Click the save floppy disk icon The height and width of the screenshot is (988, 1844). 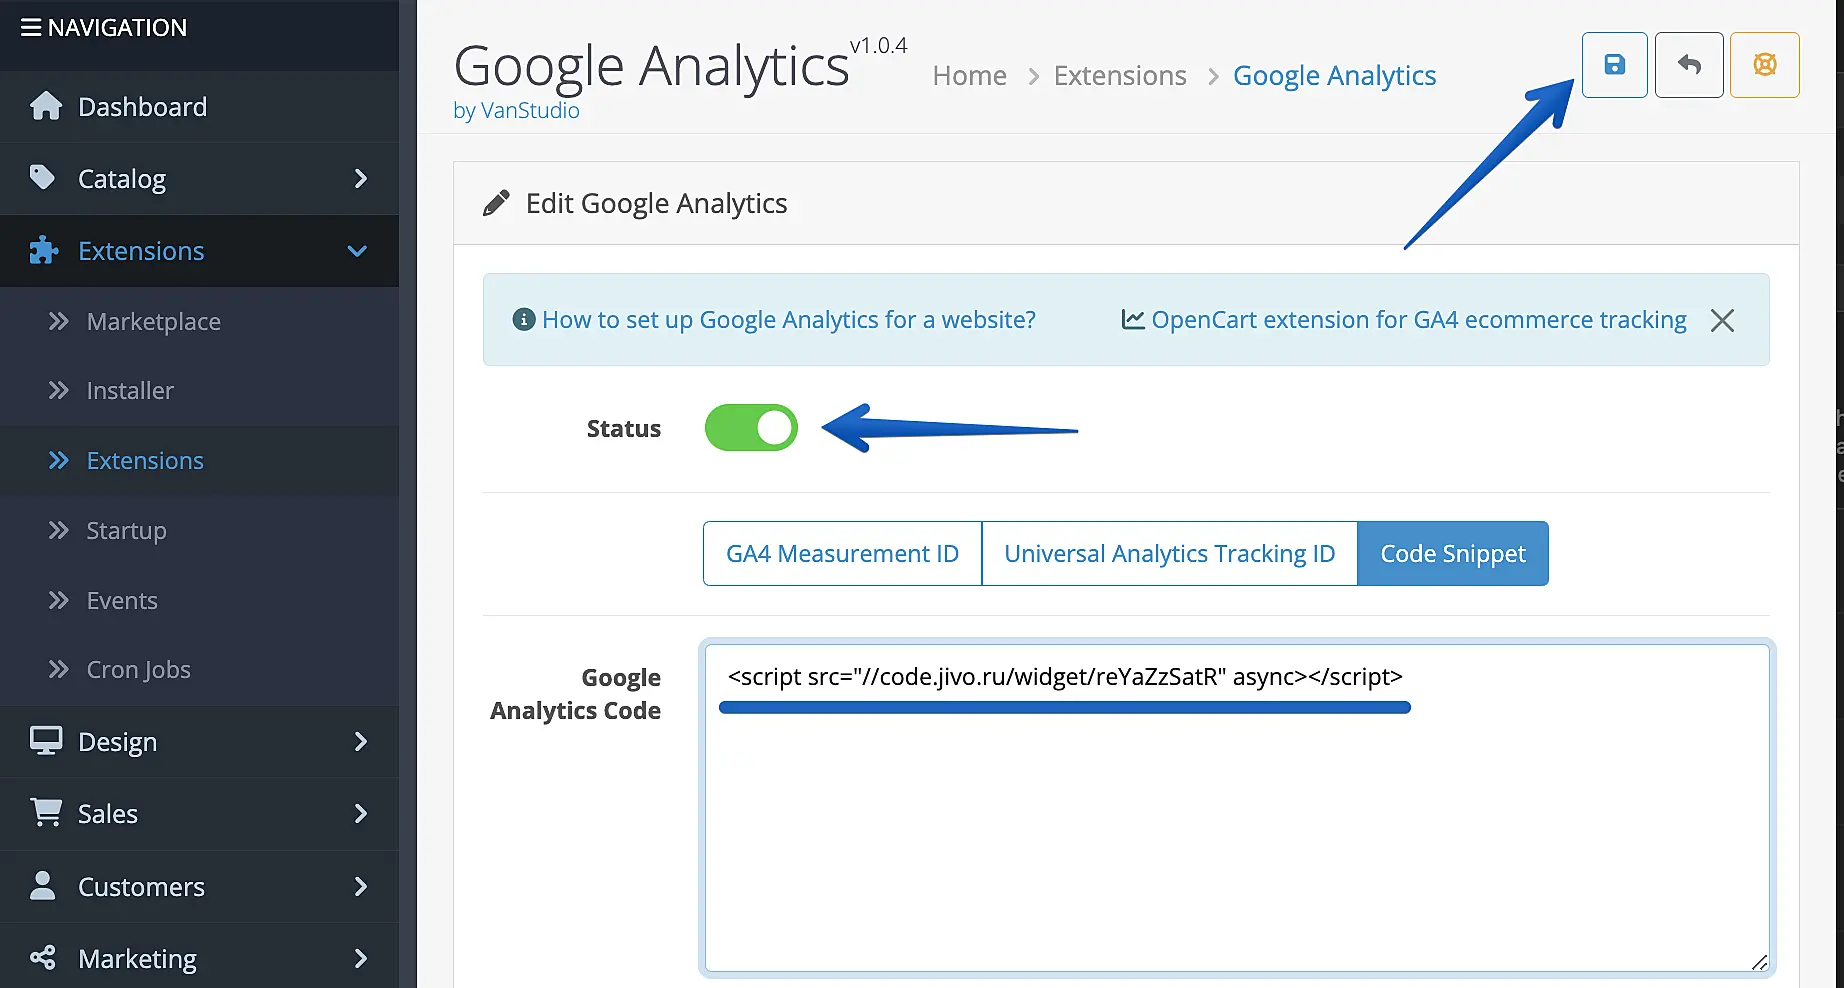click(x=1614, y=65)
